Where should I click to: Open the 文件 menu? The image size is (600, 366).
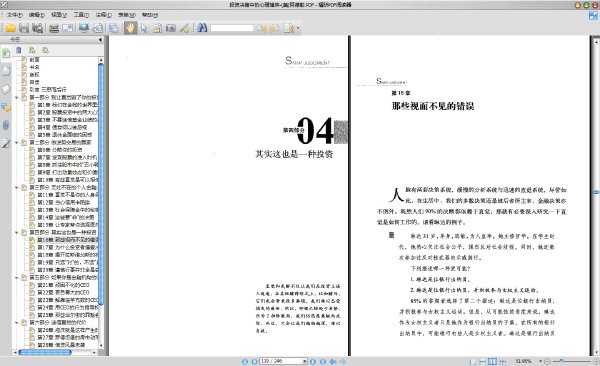pos(15,15)
